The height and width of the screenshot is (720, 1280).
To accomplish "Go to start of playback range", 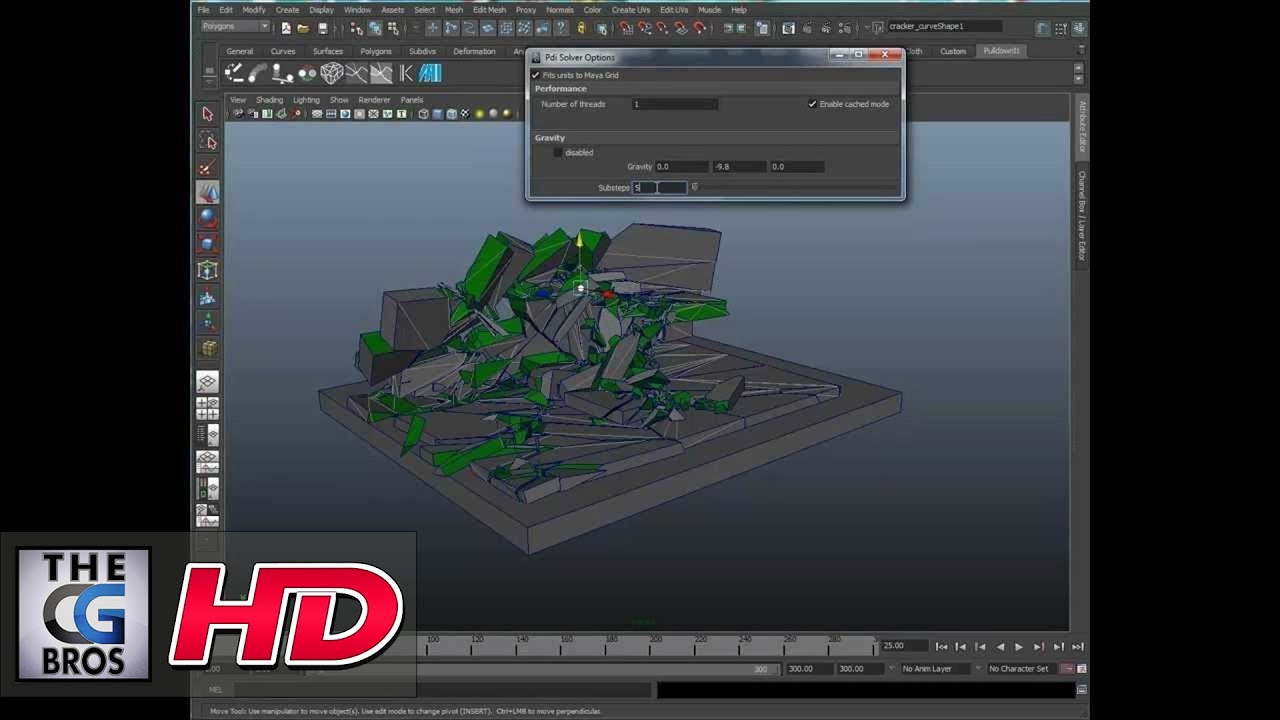I will (941, 647).
